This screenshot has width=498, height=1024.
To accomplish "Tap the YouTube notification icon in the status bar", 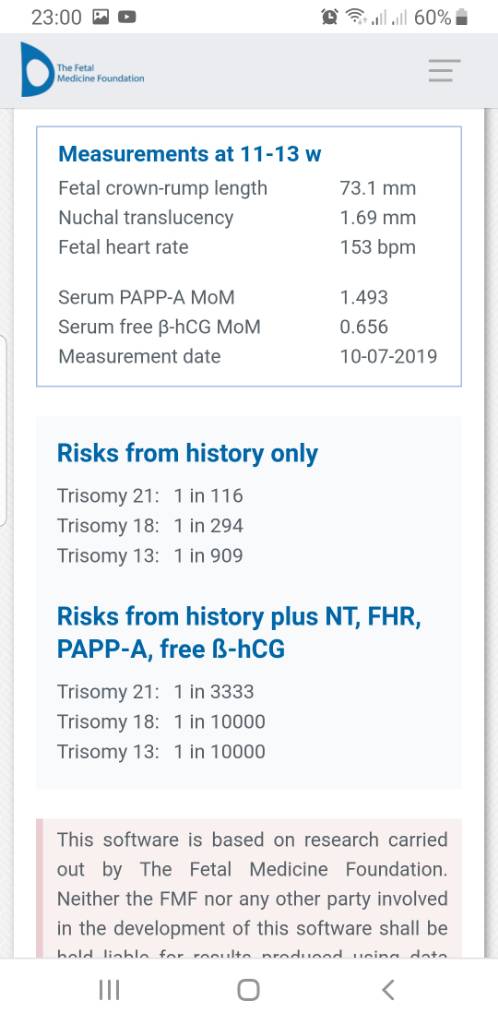I will [127, 18].
